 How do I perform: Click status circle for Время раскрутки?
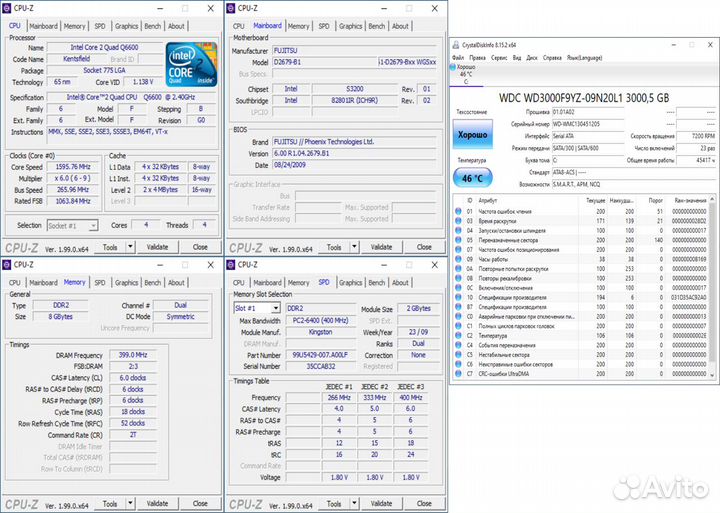click(x=458, y=221)
